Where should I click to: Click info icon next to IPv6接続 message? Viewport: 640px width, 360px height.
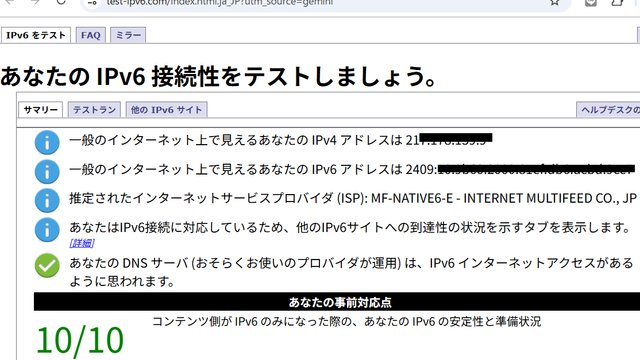click(x=47, y=230)
